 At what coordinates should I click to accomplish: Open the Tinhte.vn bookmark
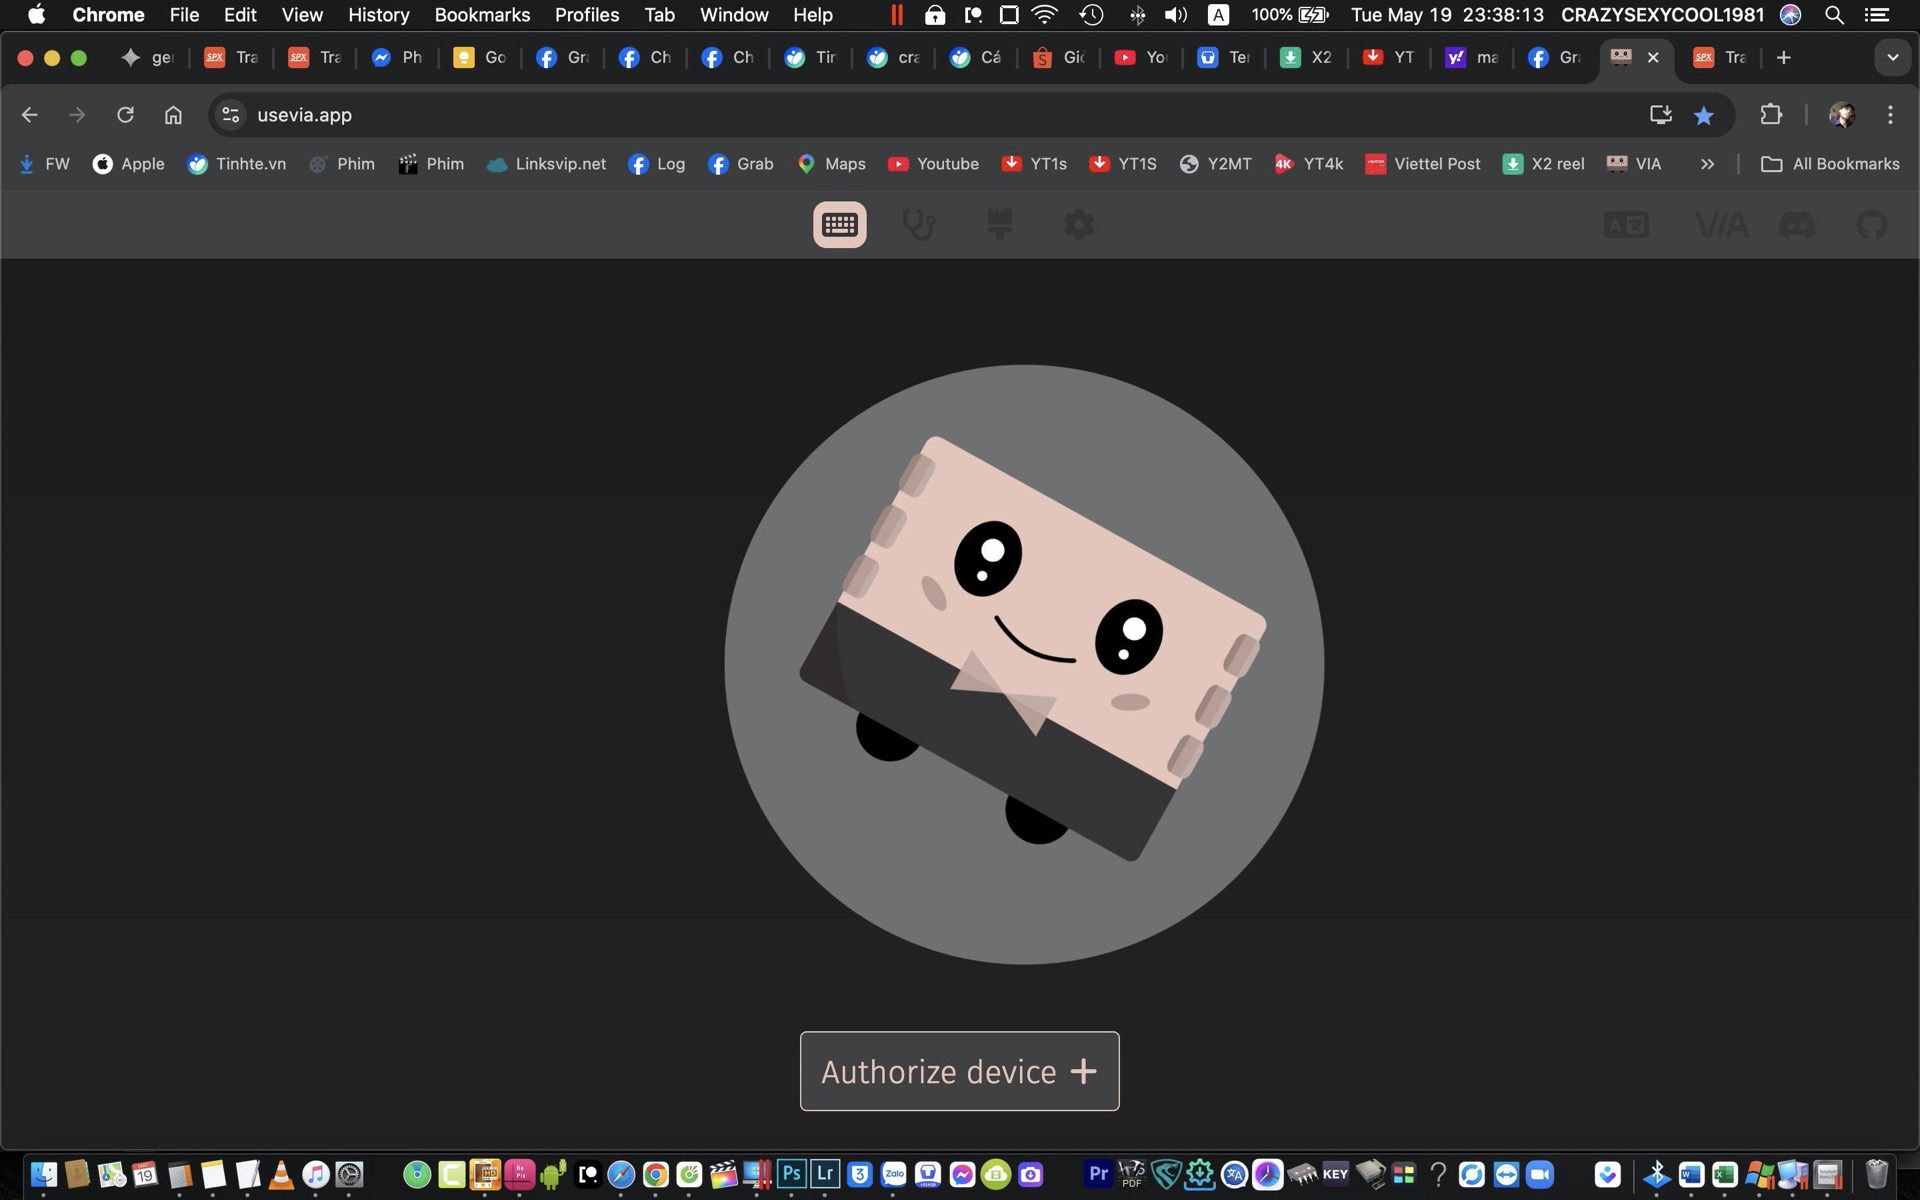237,164
